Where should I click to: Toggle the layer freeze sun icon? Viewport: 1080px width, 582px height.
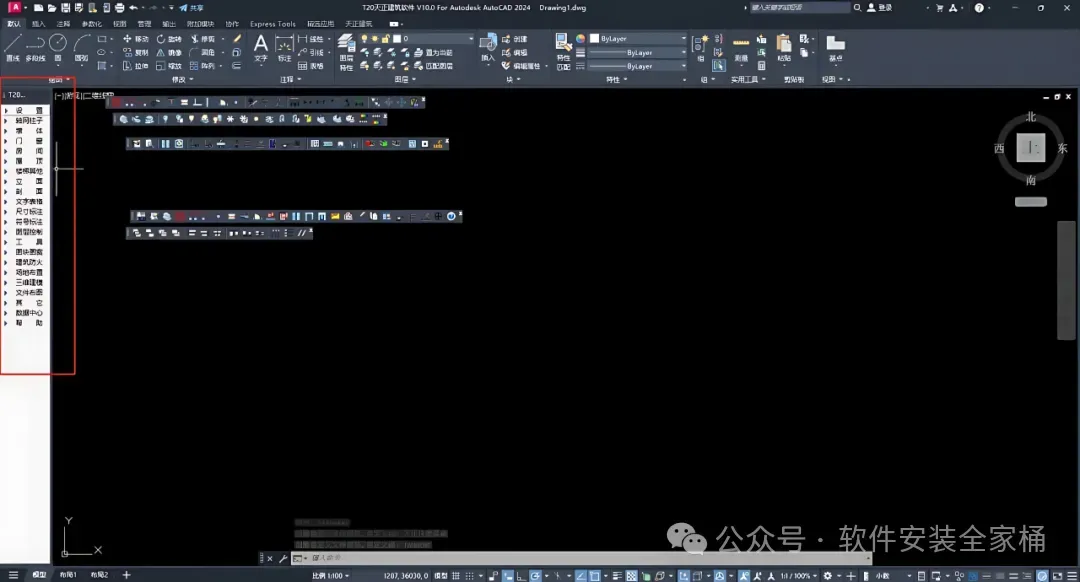pyautogui.click(x=375, y=39)
